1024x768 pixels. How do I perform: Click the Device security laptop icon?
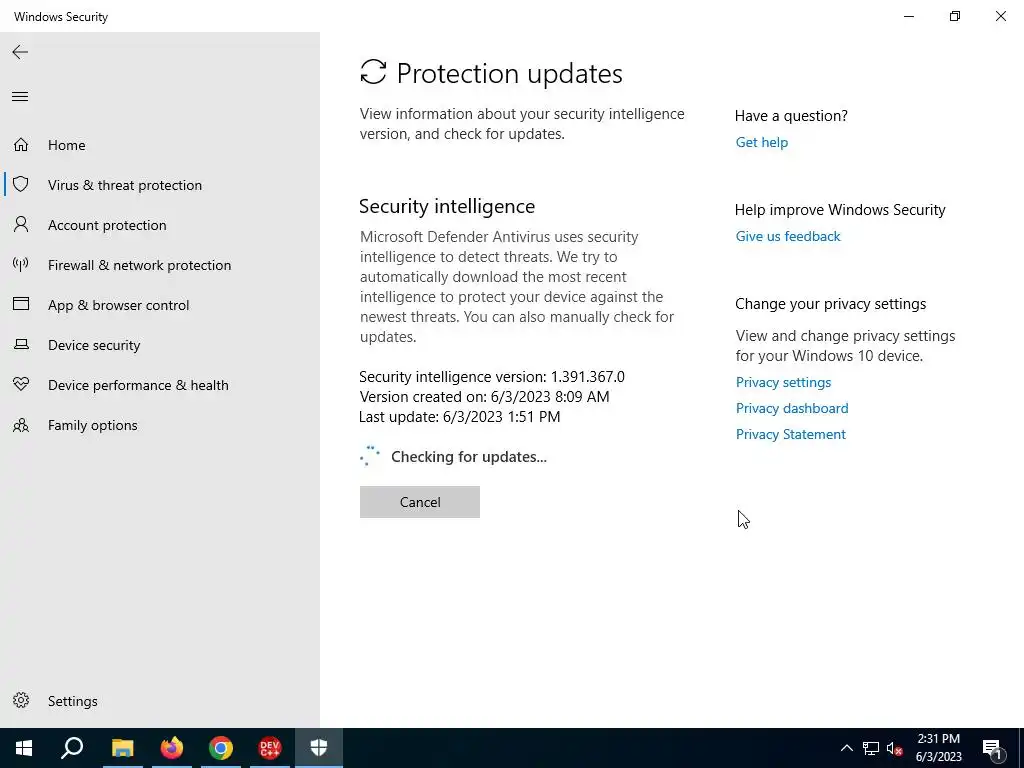pos(21,344)
